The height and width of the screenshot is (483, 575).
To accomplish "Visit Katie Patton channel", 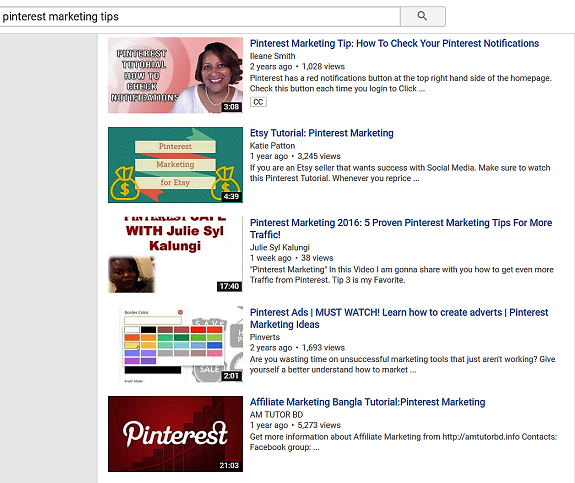I will click(272, 146).
